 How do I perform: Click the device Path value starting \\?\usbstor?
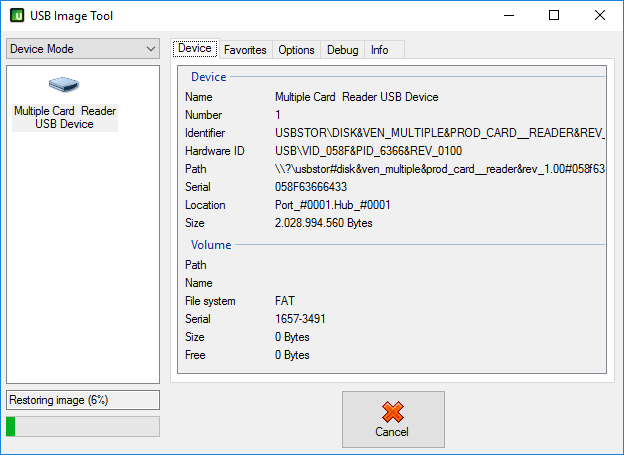440,169
